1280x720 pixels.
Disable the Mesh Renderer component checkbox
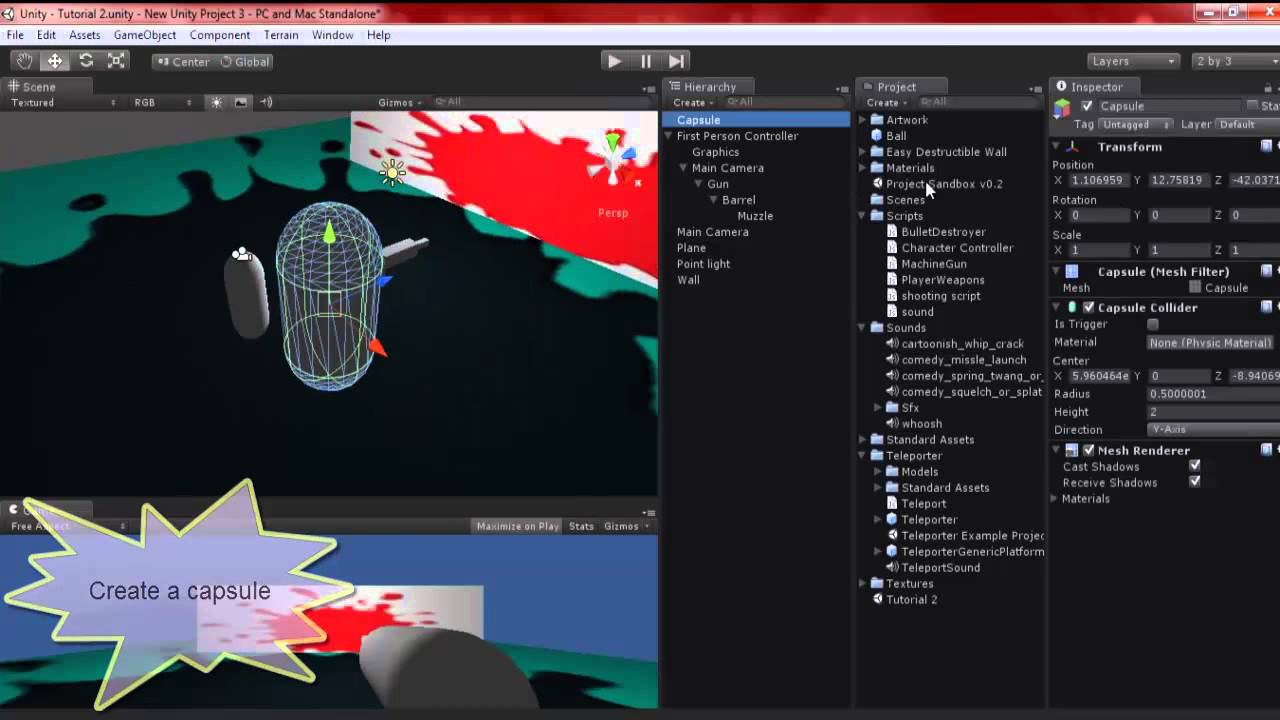click(x=1089, y=451)
